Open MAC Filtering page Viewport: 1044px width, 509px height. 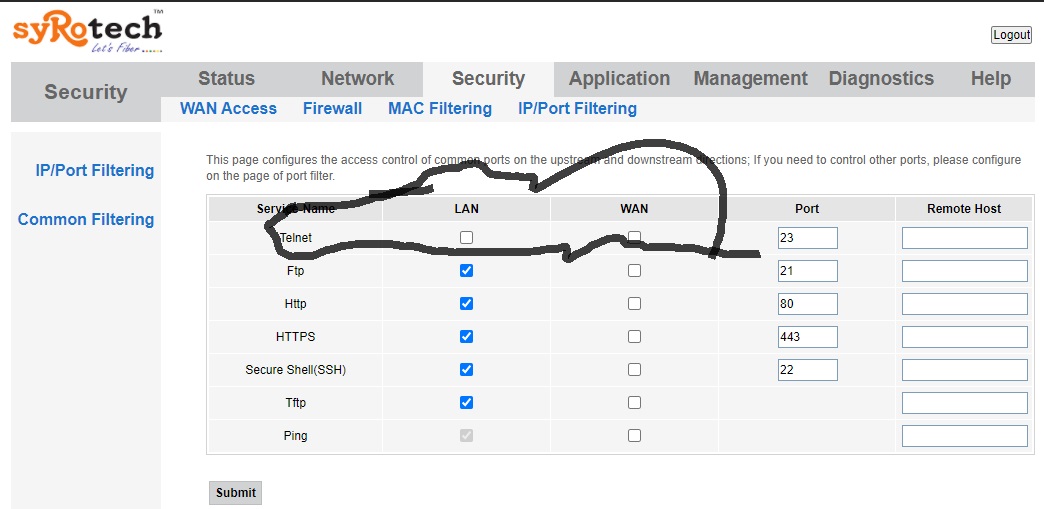click(440, 109)
